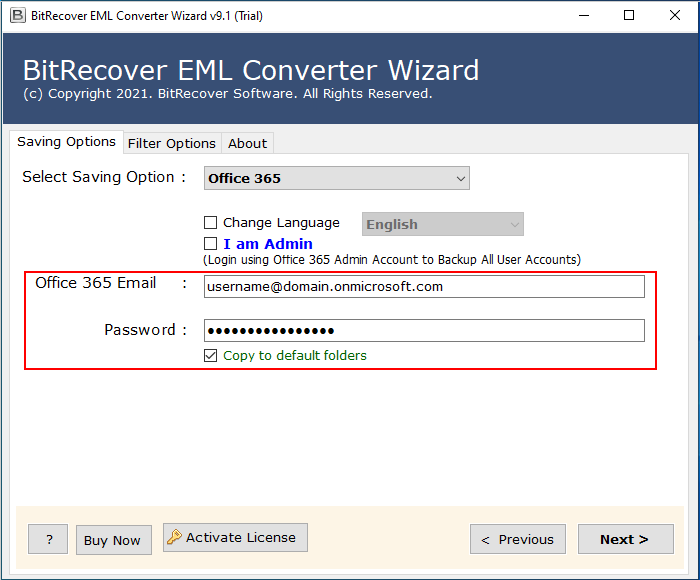Maximize the EML Converter Wizard window
700x580 pixels.
(628, 15)
